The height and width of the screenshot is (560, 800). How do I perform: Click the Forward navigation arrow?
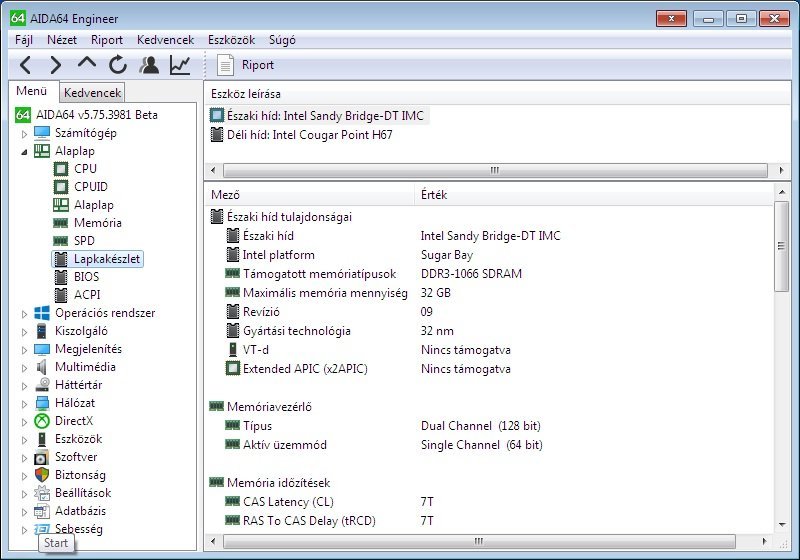pyautogui.click(x=56, y=65)
